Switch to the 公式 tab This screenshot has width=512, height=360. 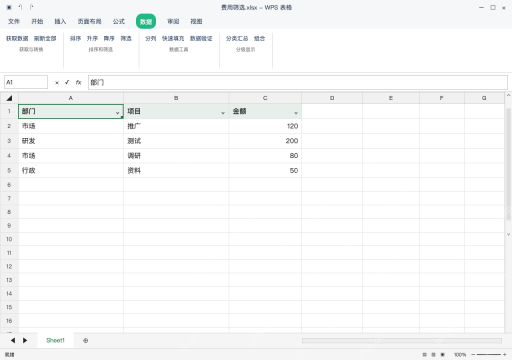(119, 21)
